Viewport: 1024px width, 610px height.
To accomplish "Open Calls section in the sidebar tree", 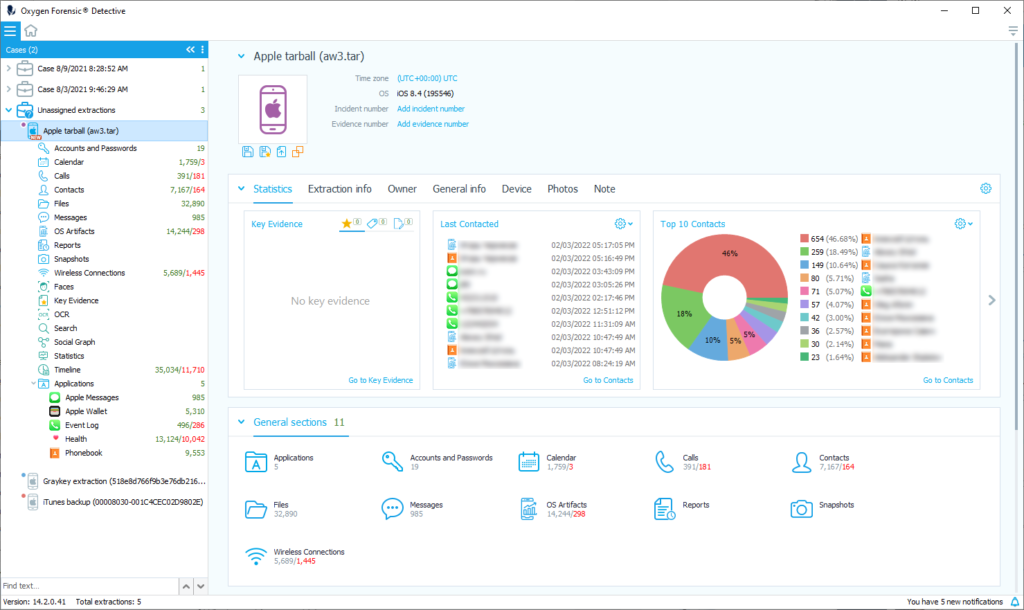I will pos(61,176).
